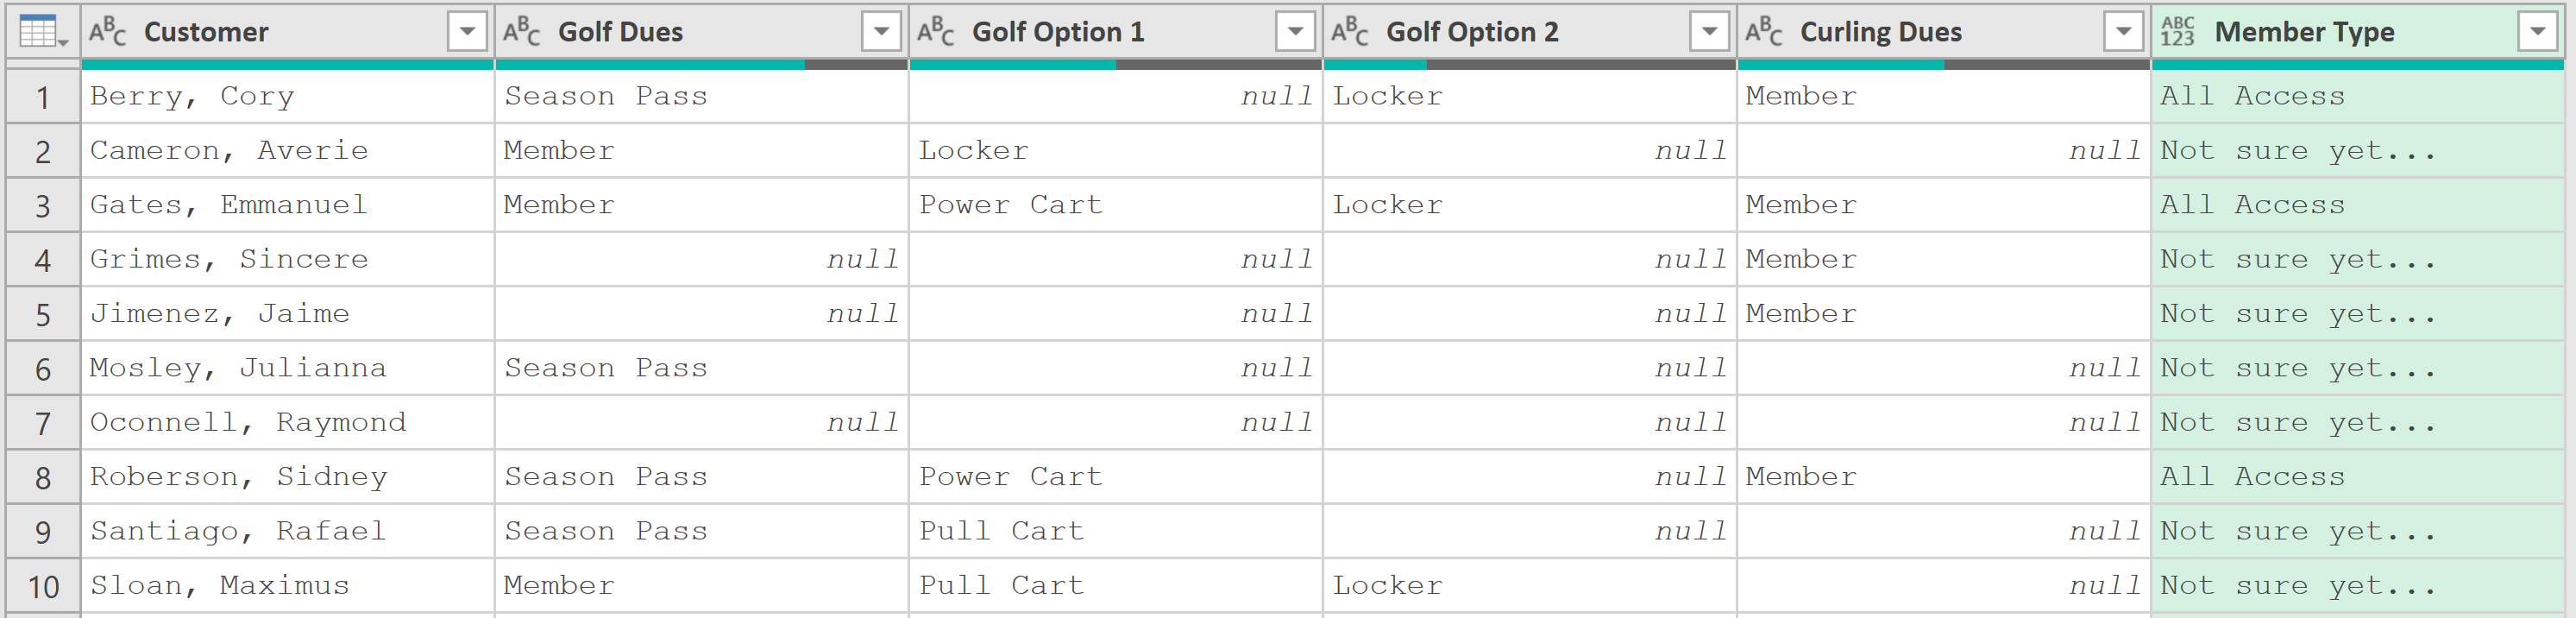
Task: Click the Golf Option 2 data type icon
Action: point(1349,33)
